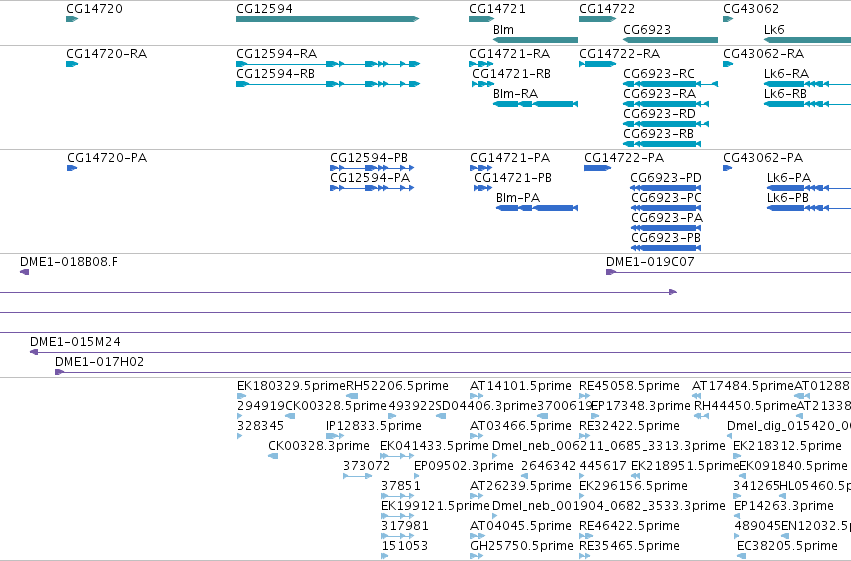Click the CG6923-PC protein label
The width and height of the screenshot is (851, 561).
pos(666,198)
